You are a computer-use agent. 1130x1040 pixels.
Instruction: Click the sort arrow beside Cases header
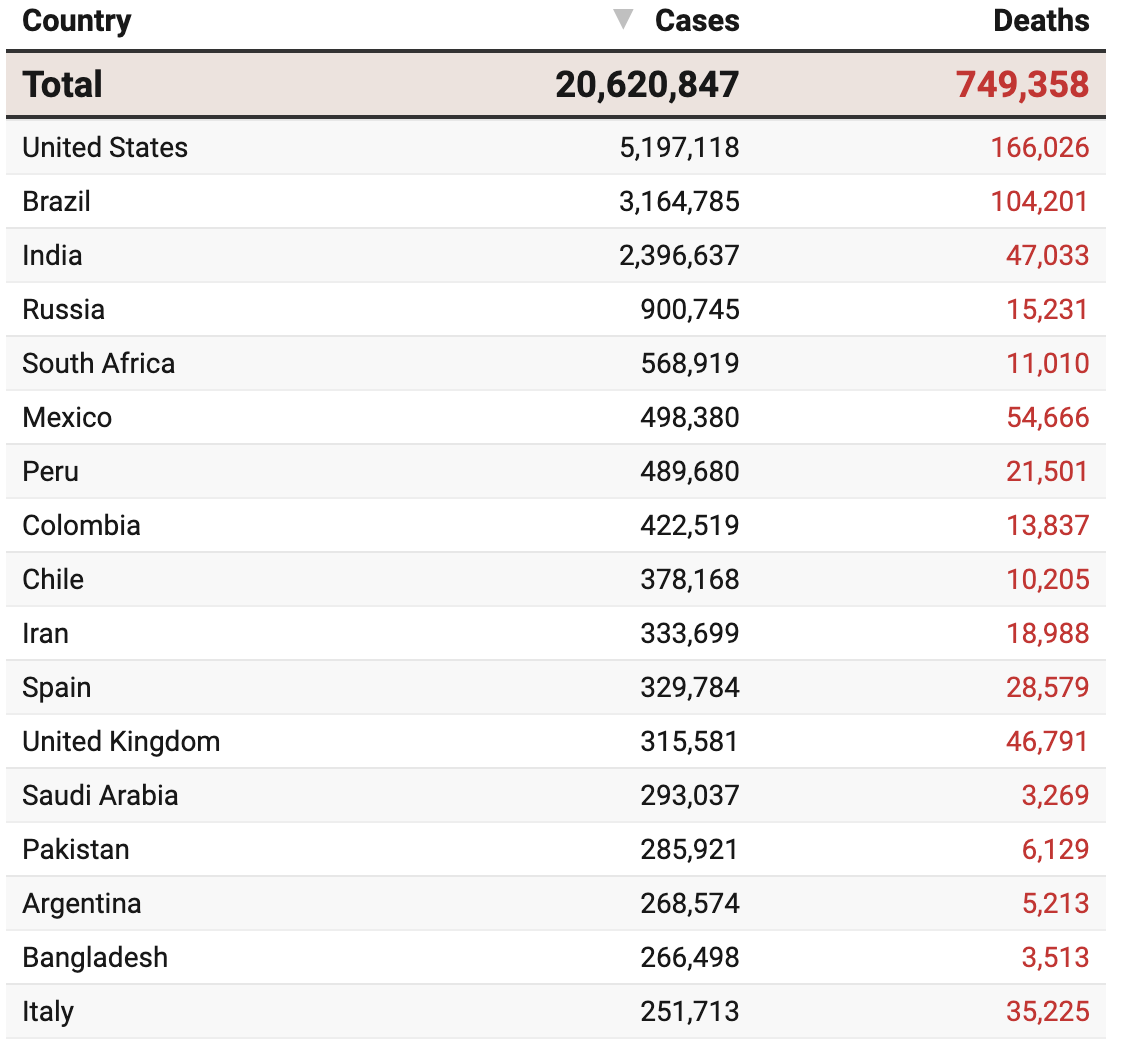coord(623,19)
